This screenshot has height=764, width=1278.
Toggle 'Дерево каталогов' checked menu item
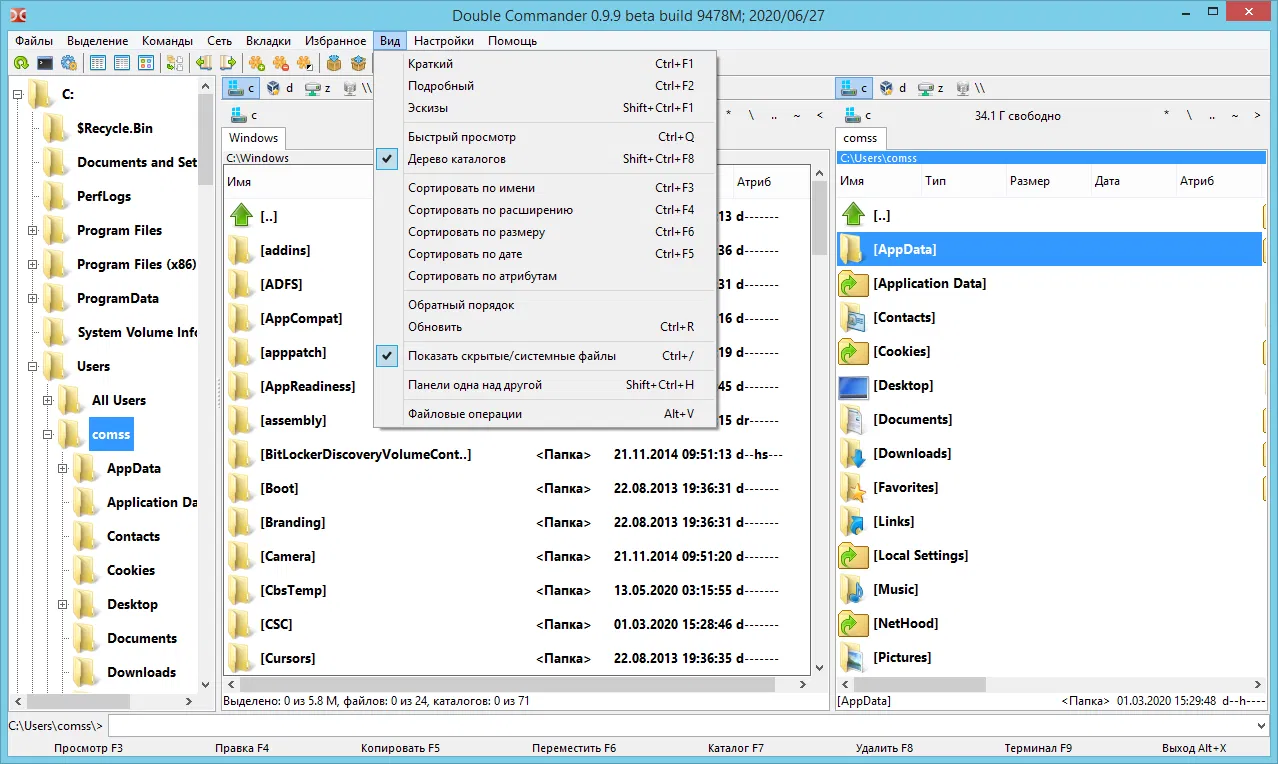coord(546,159)
